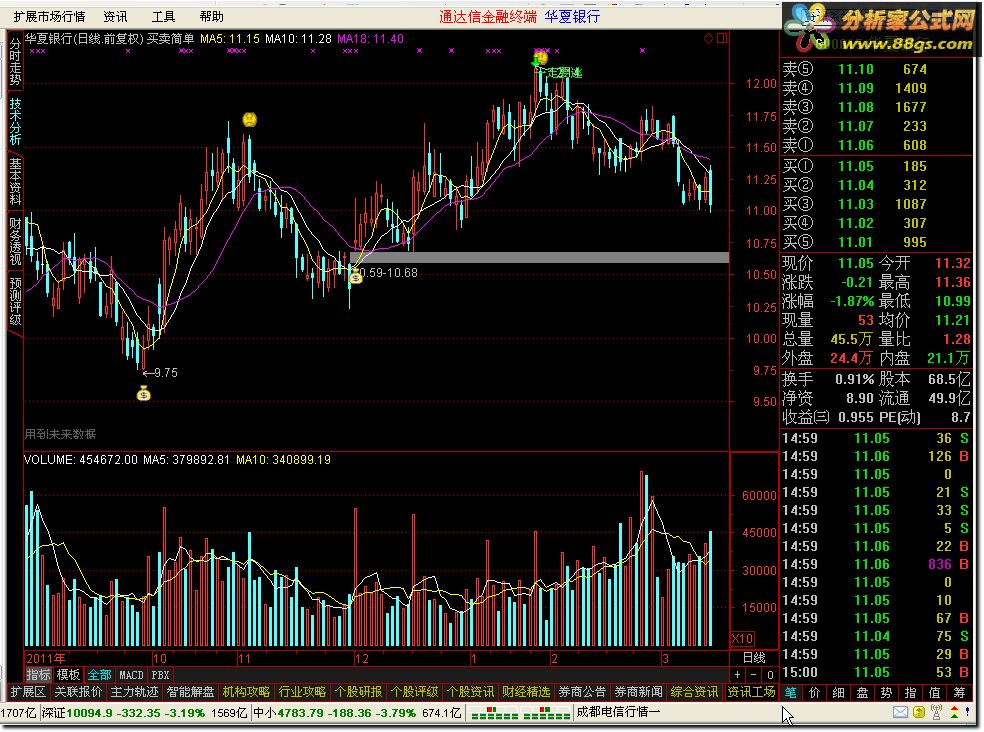Click the sell signal face at the 12.00 peak

[x=540, y=58]
